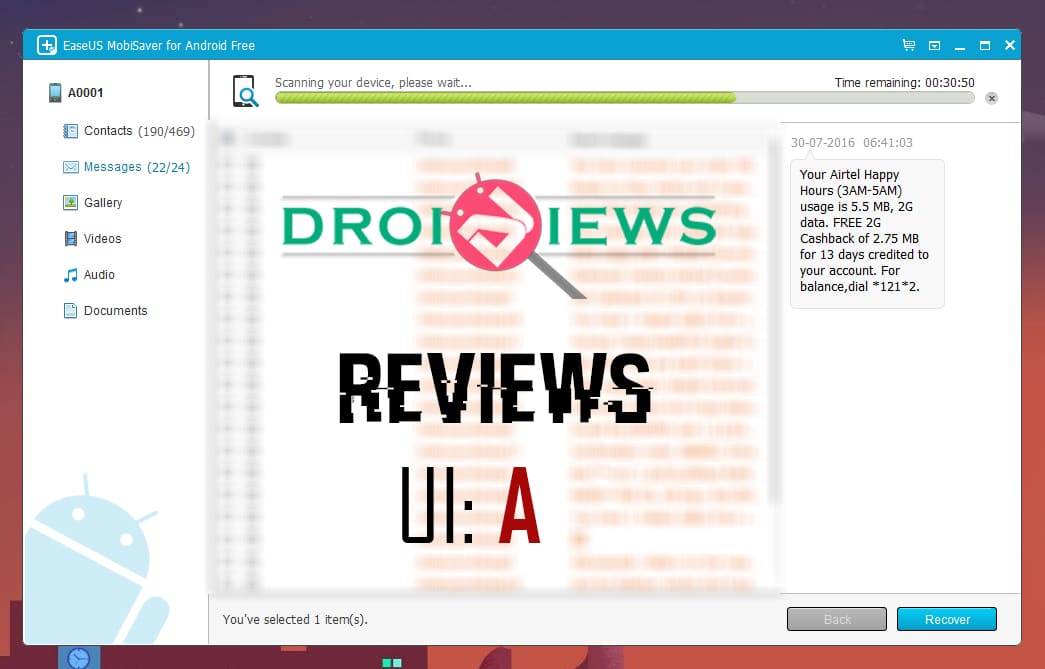Click the Back button
The width and height of the screenshot is (1045, 669).
coord(837,619)
